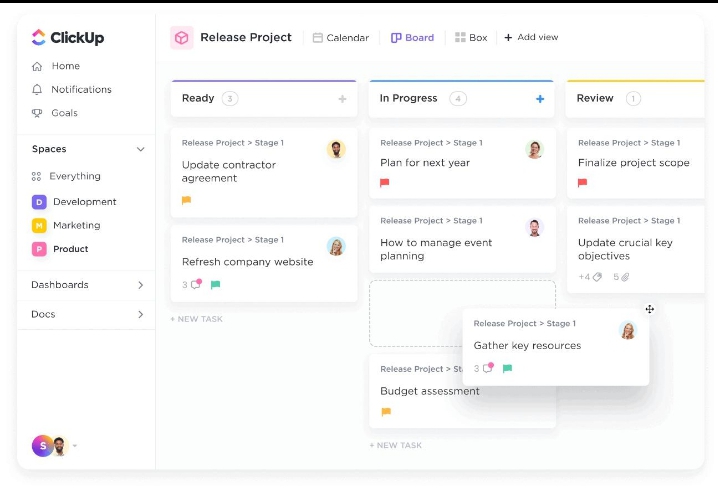718x491 pixels.
Task: Click the yellow flag on Update contractor agreement
Action: click(x=186, y=200)
